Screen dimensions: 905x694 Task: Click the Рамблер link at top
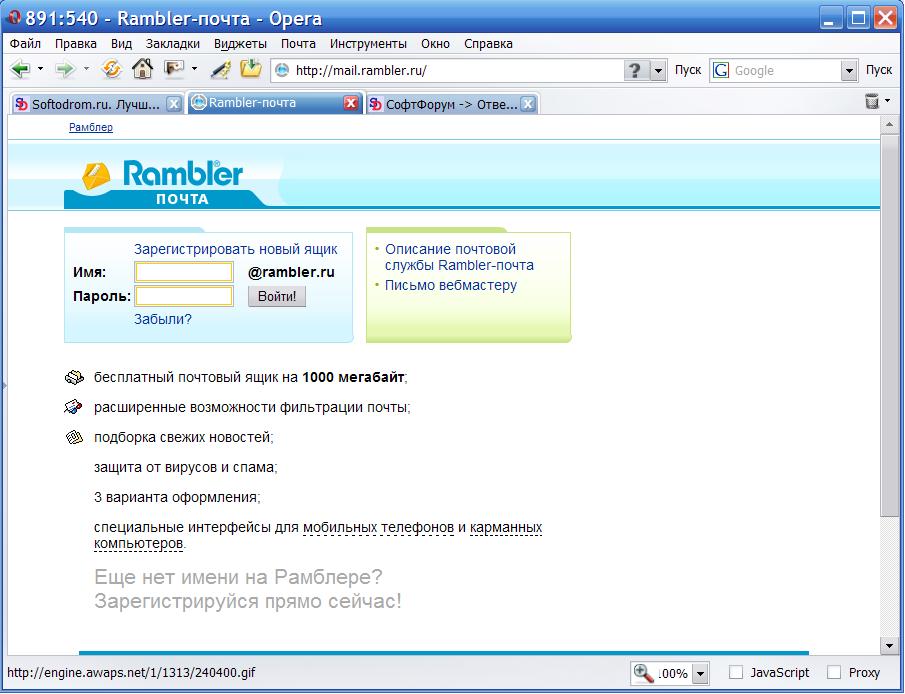(91, 128)
